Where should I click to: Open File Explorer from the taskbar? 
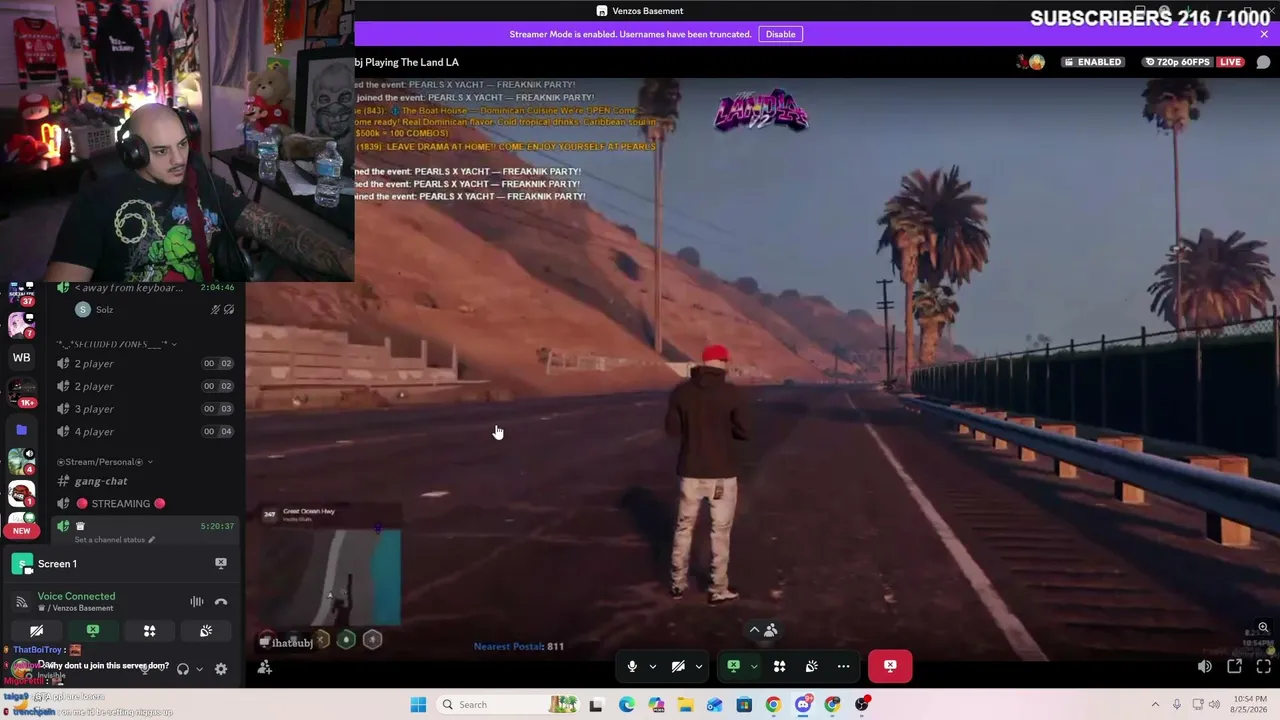pos(685,705)
